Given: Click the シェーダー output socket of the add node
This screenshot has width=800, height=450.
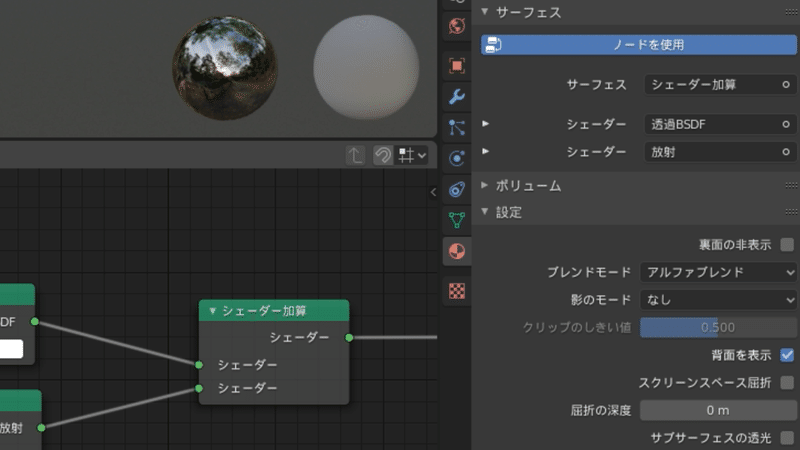Looking at the screenshot, I should tap(349, 338).
